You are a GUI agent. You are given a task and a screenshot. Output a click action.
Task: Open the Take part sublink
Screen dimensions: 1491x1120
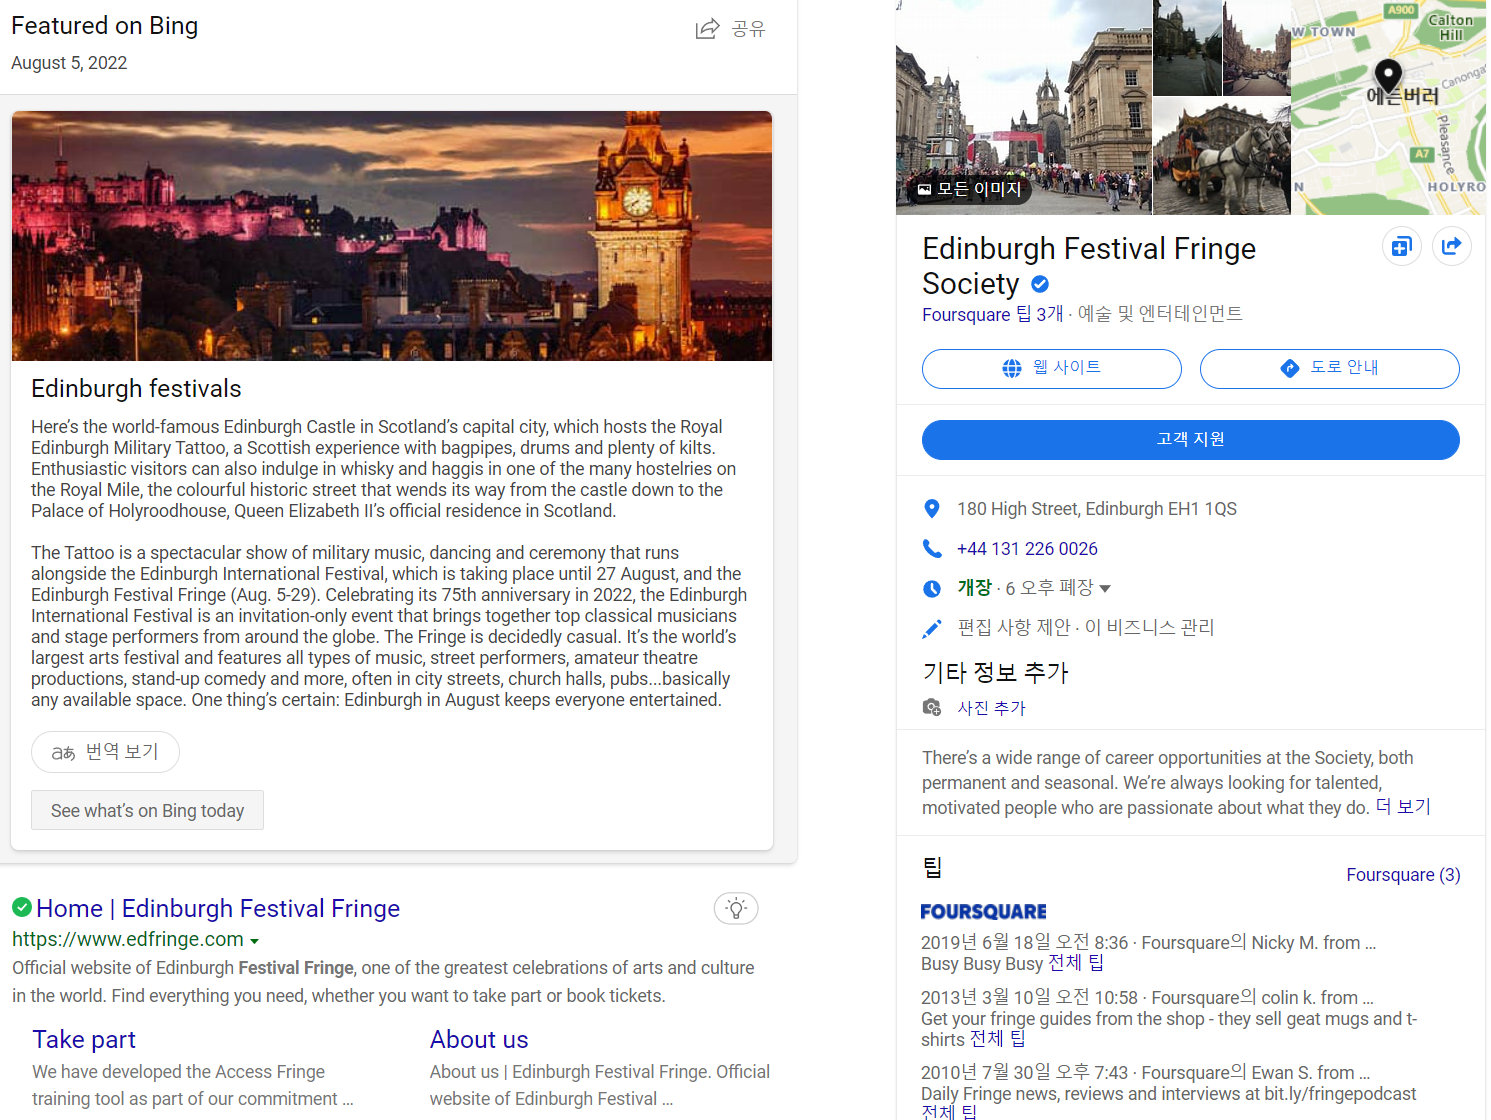(84, 1040)
